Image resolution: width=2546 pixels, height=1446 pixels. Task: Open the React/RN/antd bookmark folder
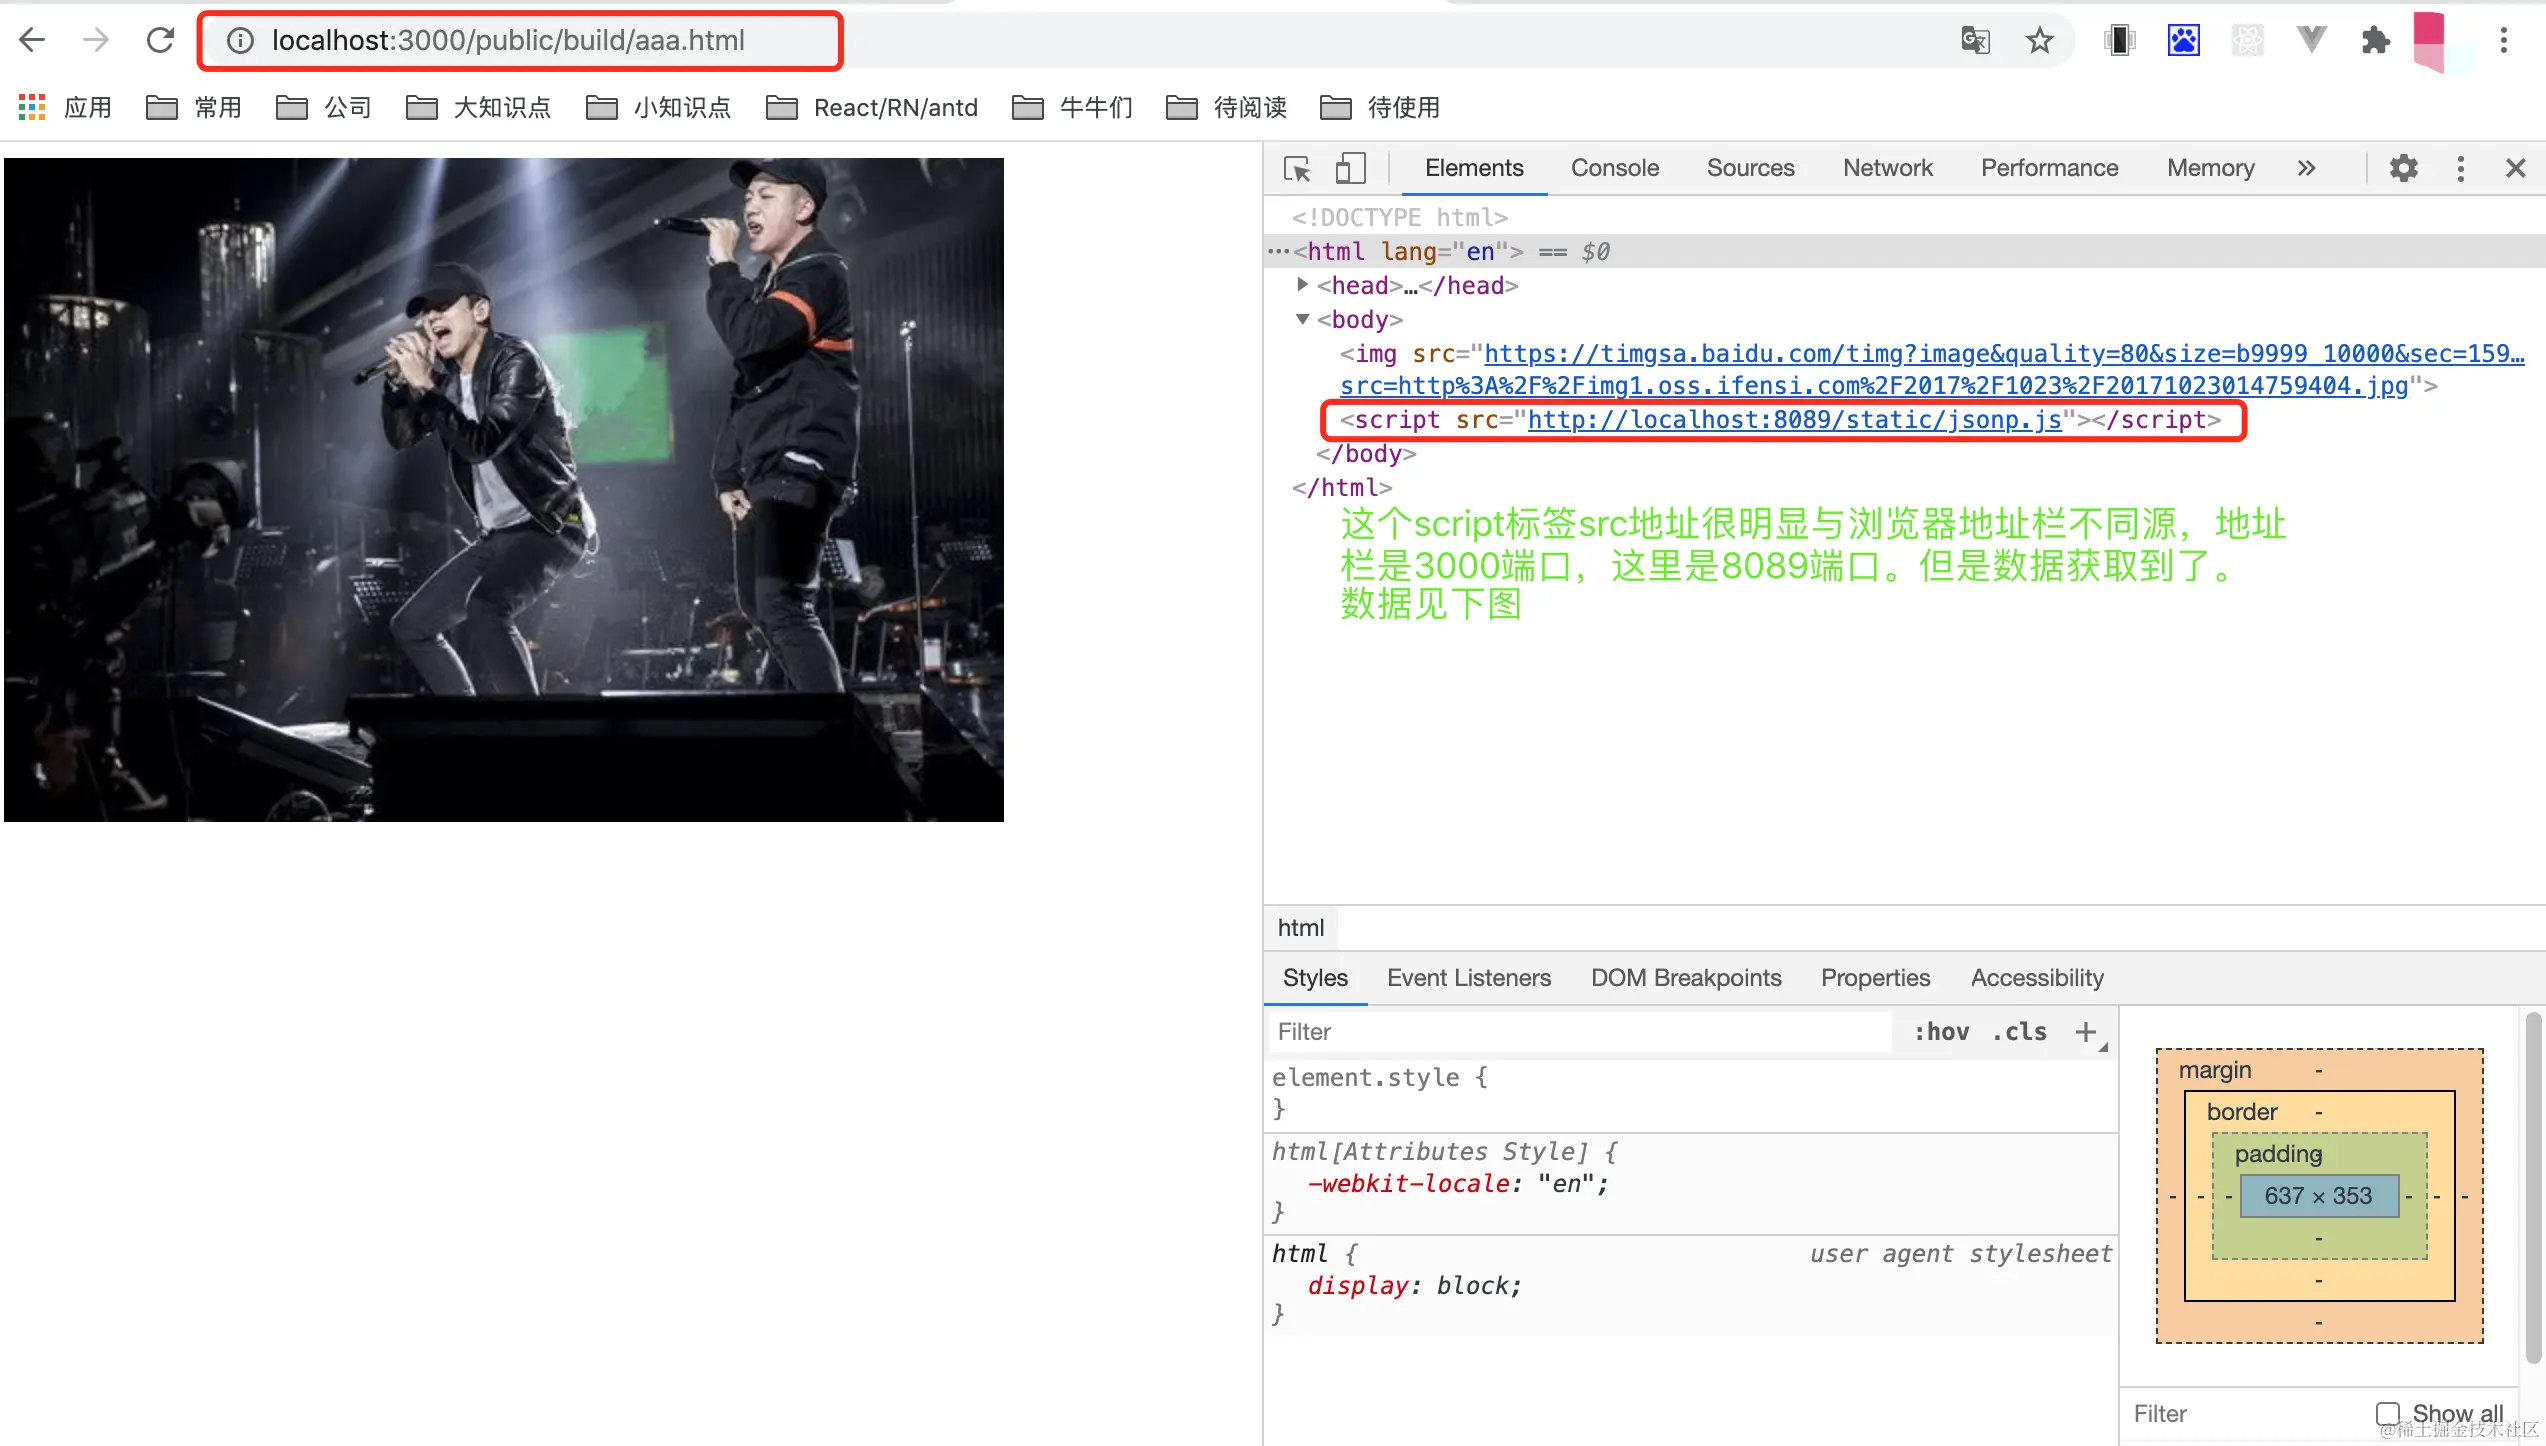click(x=872, y=108)
